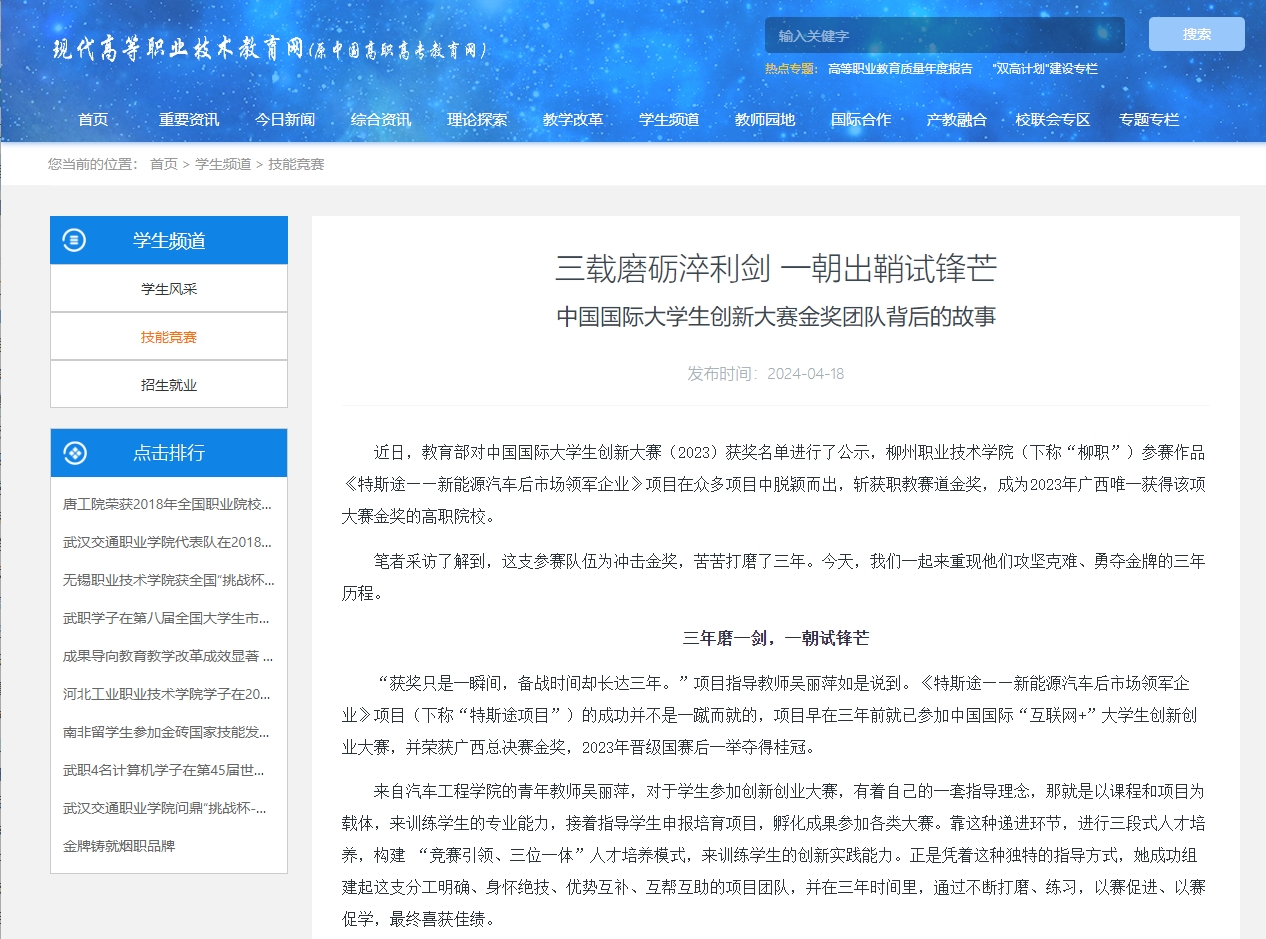
Task: Select 招生就业 in the sidebar
Action: (169, 385)
